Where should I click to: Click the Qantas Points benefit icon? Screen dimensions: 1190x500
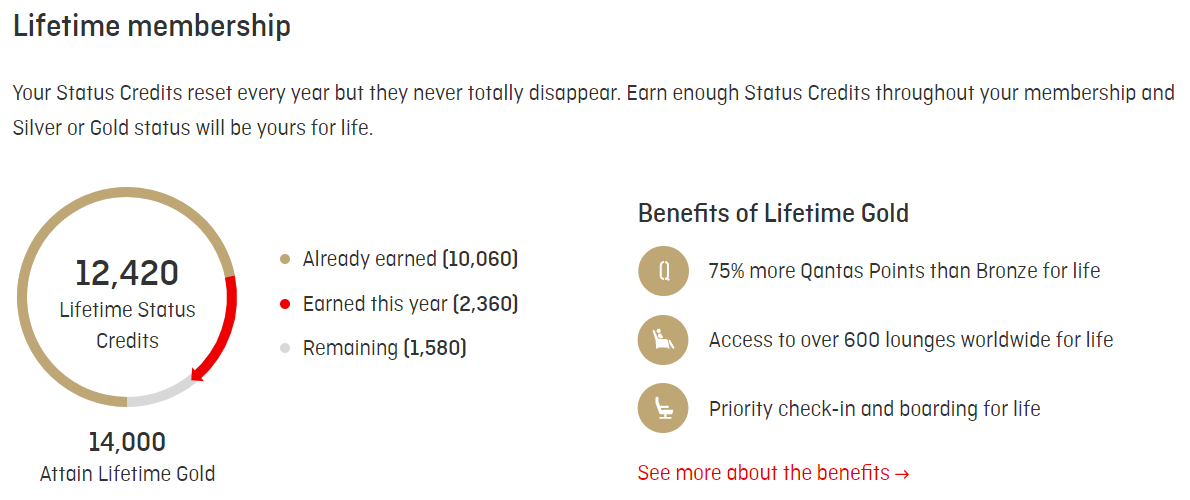pos(663,271)
